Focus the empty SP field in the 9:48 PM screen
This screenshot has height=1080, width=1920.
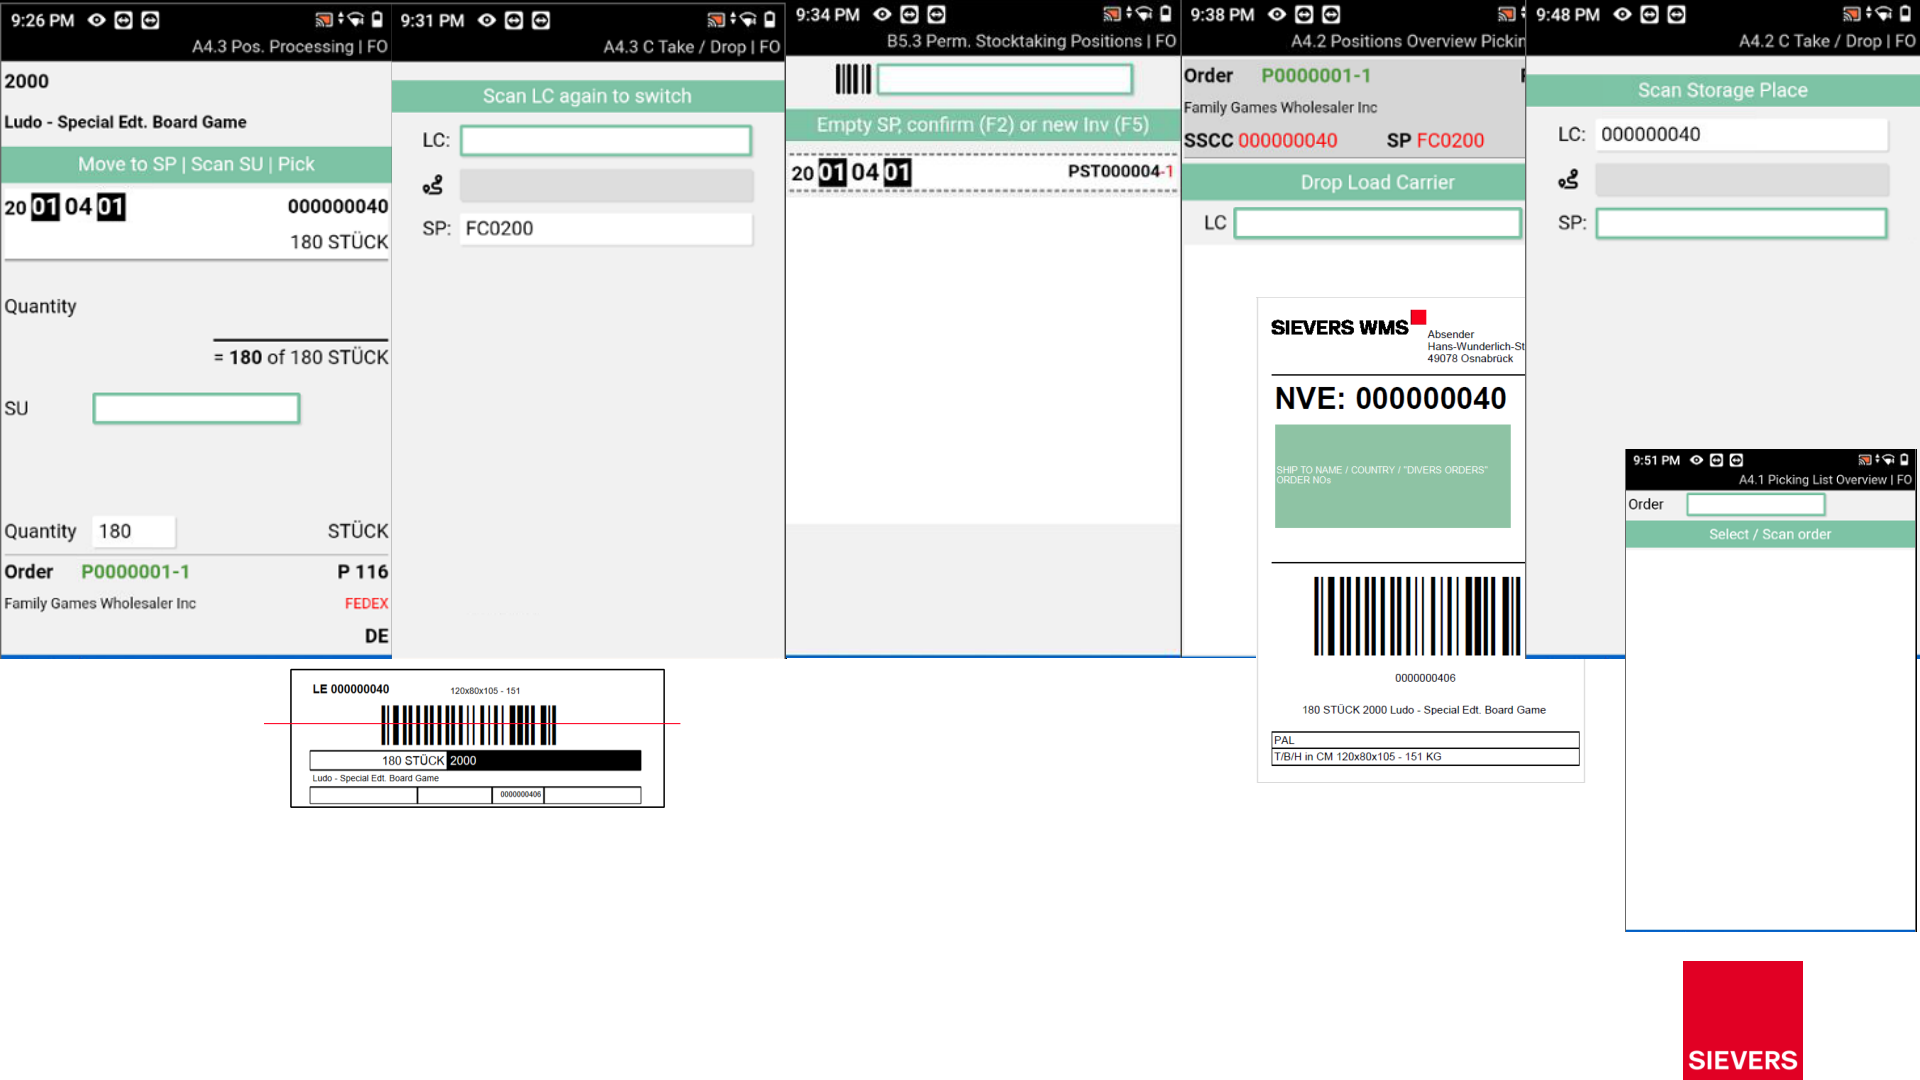(x=1741, y=223)
